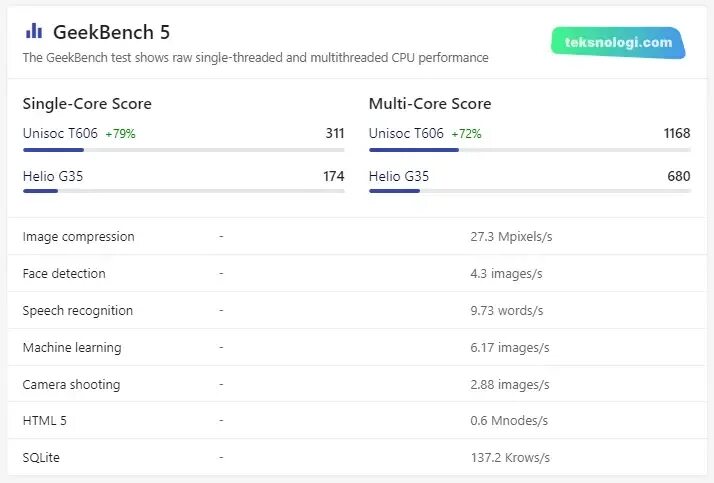The height and width of the screenshot is (483, 714).
Task: Click the 137.2 Krows/s SQLite value
Action: click(510, 458)
